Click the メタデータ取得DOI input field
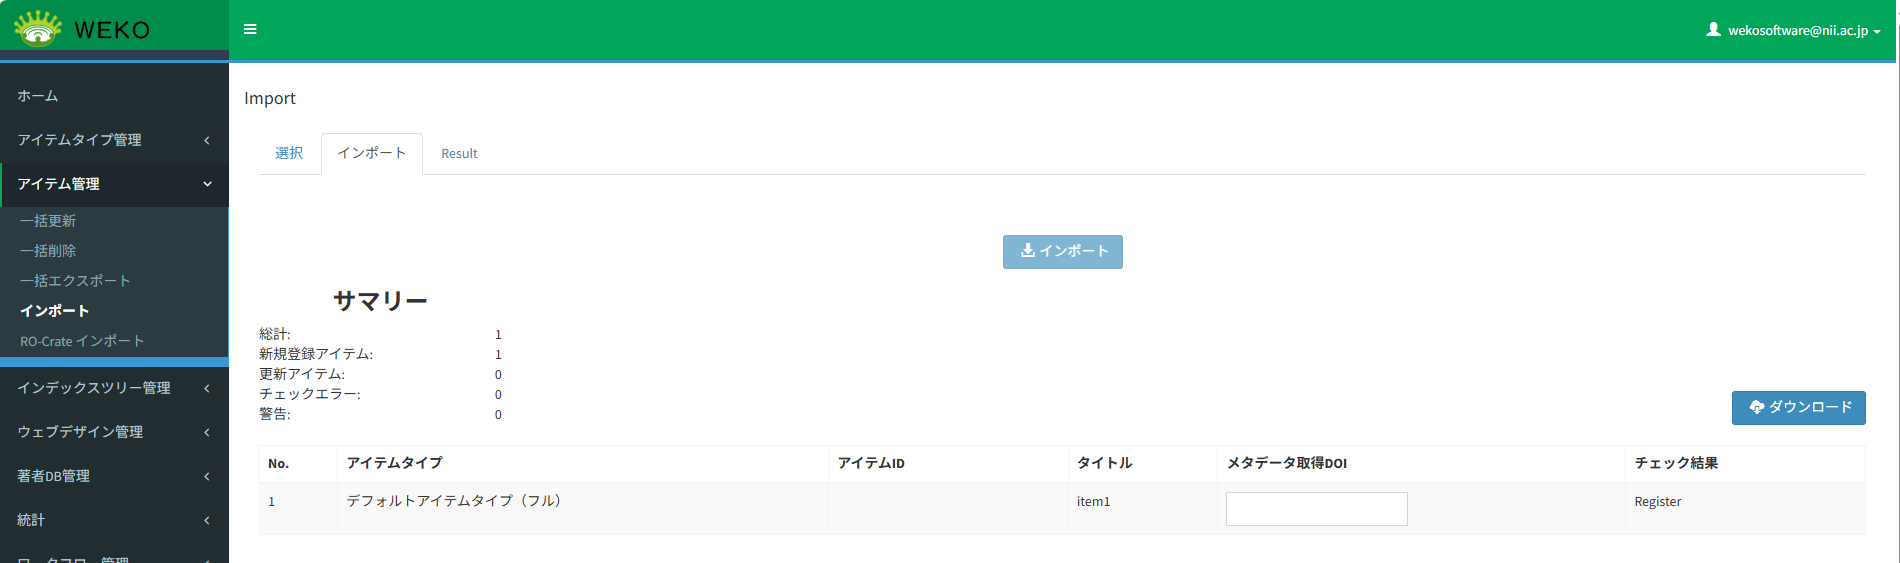1900x563 pixels. pos(1316,509)
